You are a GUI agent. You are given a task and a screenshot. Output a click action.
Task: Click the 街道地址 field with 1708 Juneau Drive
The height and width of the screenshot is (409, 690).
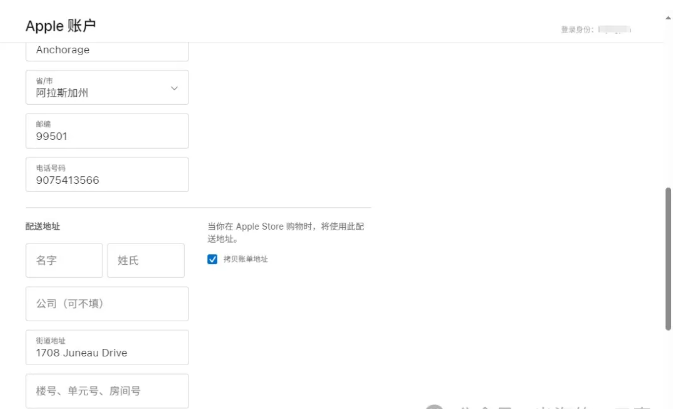point(107,347)
